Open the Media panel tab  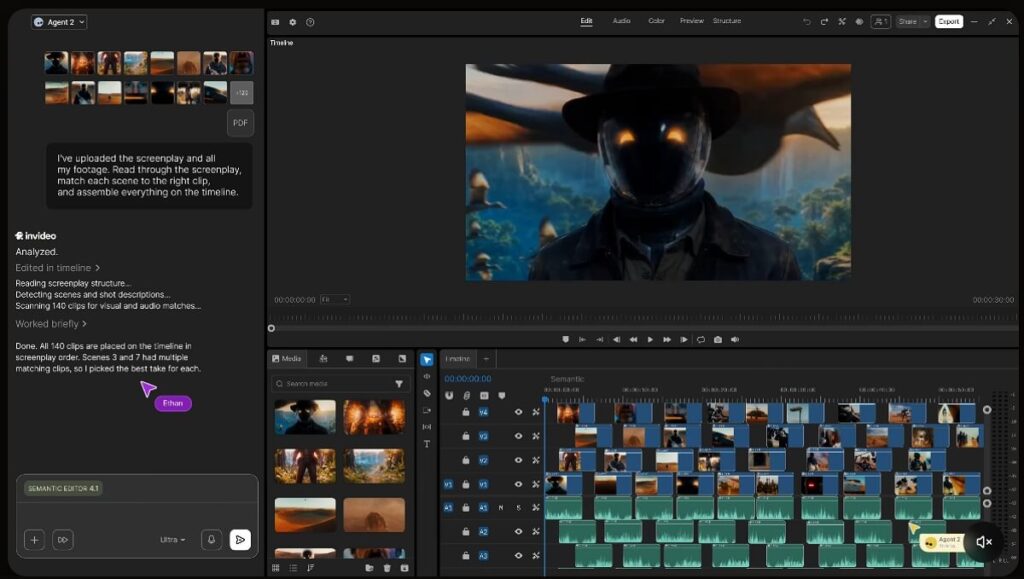(287, 358)
